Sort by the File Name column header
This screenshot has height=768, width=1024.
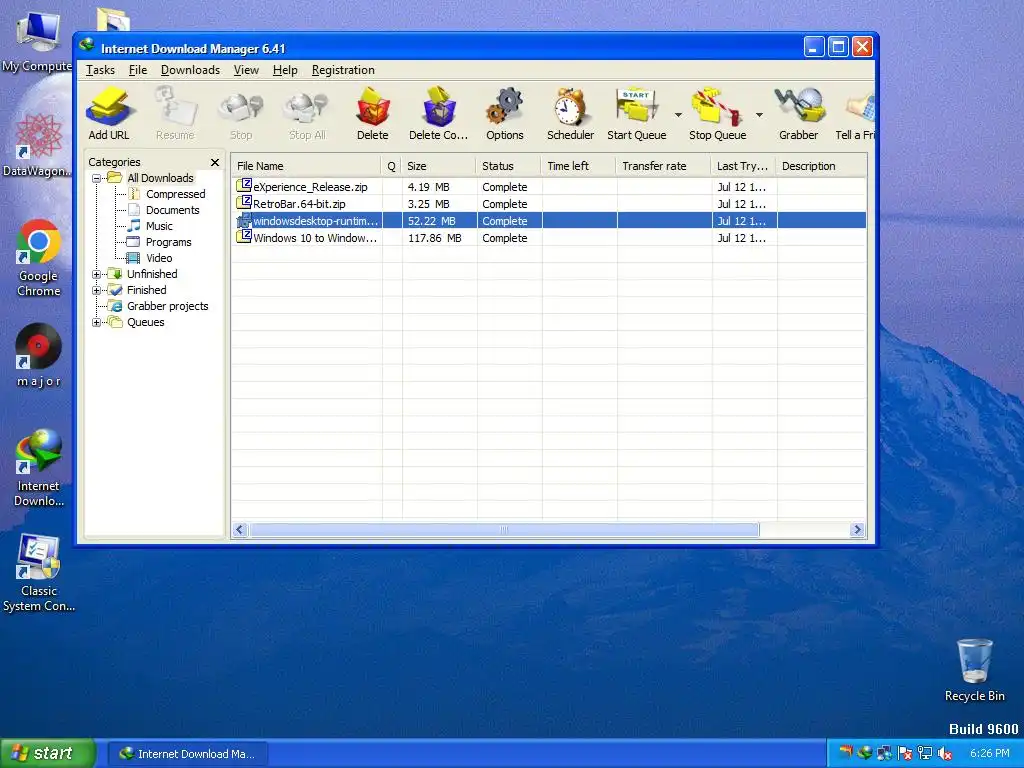tap(306, 166)
